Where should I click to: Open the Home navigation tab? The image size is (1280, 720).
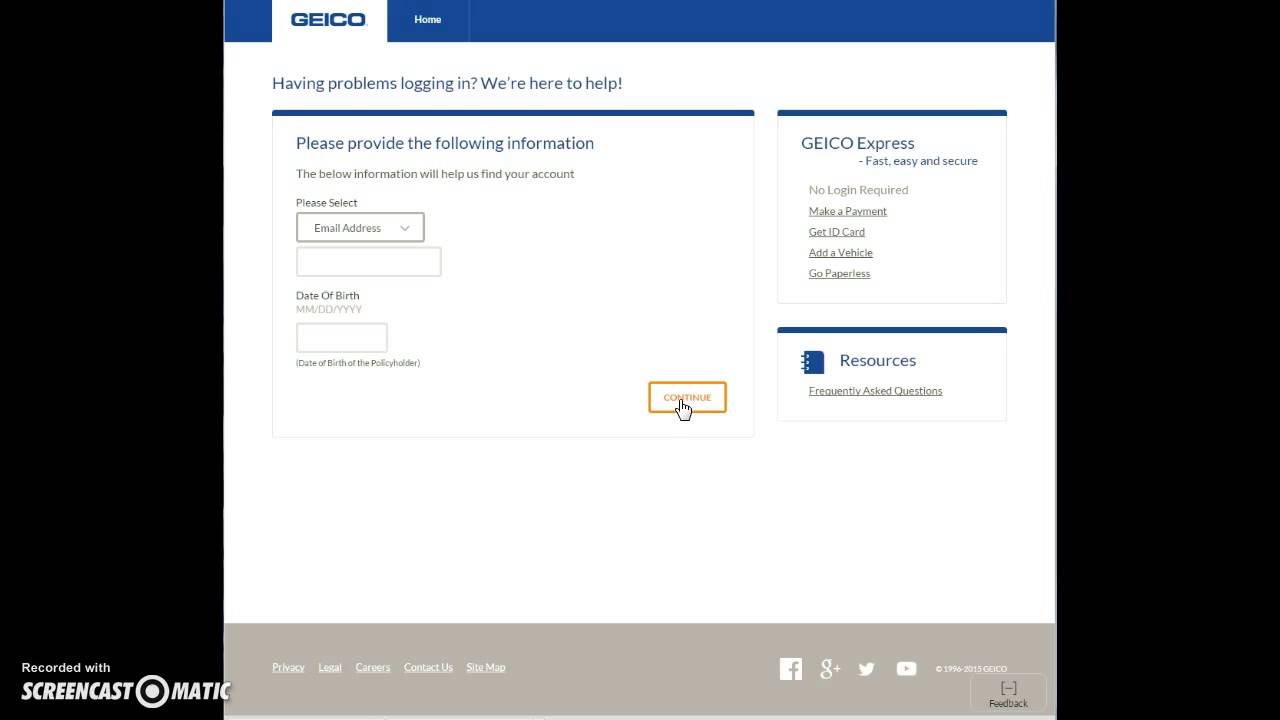tap(428, 20)
